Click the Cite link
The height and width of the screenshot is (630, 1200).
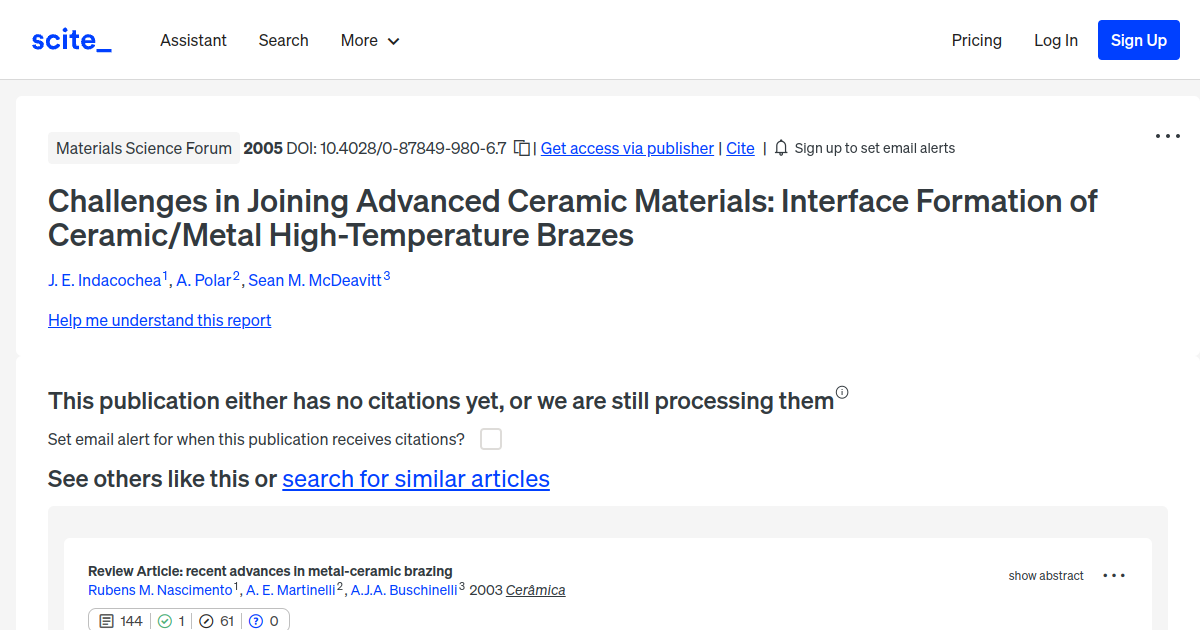pyautogui.click(x=740, y=147)
